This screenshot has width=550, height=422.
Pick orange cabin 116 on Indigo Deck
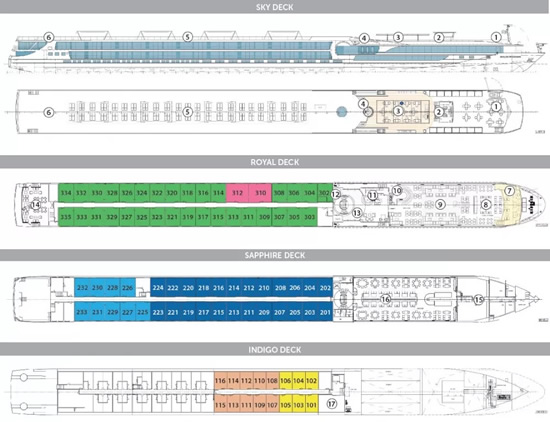(220, 381)
